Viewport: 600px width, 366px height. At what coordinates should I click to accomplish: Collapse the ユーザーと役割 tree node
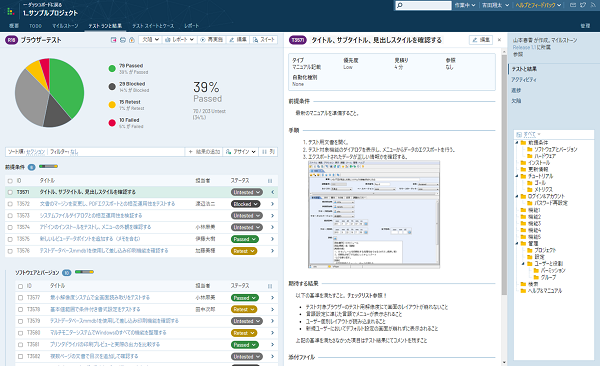[523, 264]
